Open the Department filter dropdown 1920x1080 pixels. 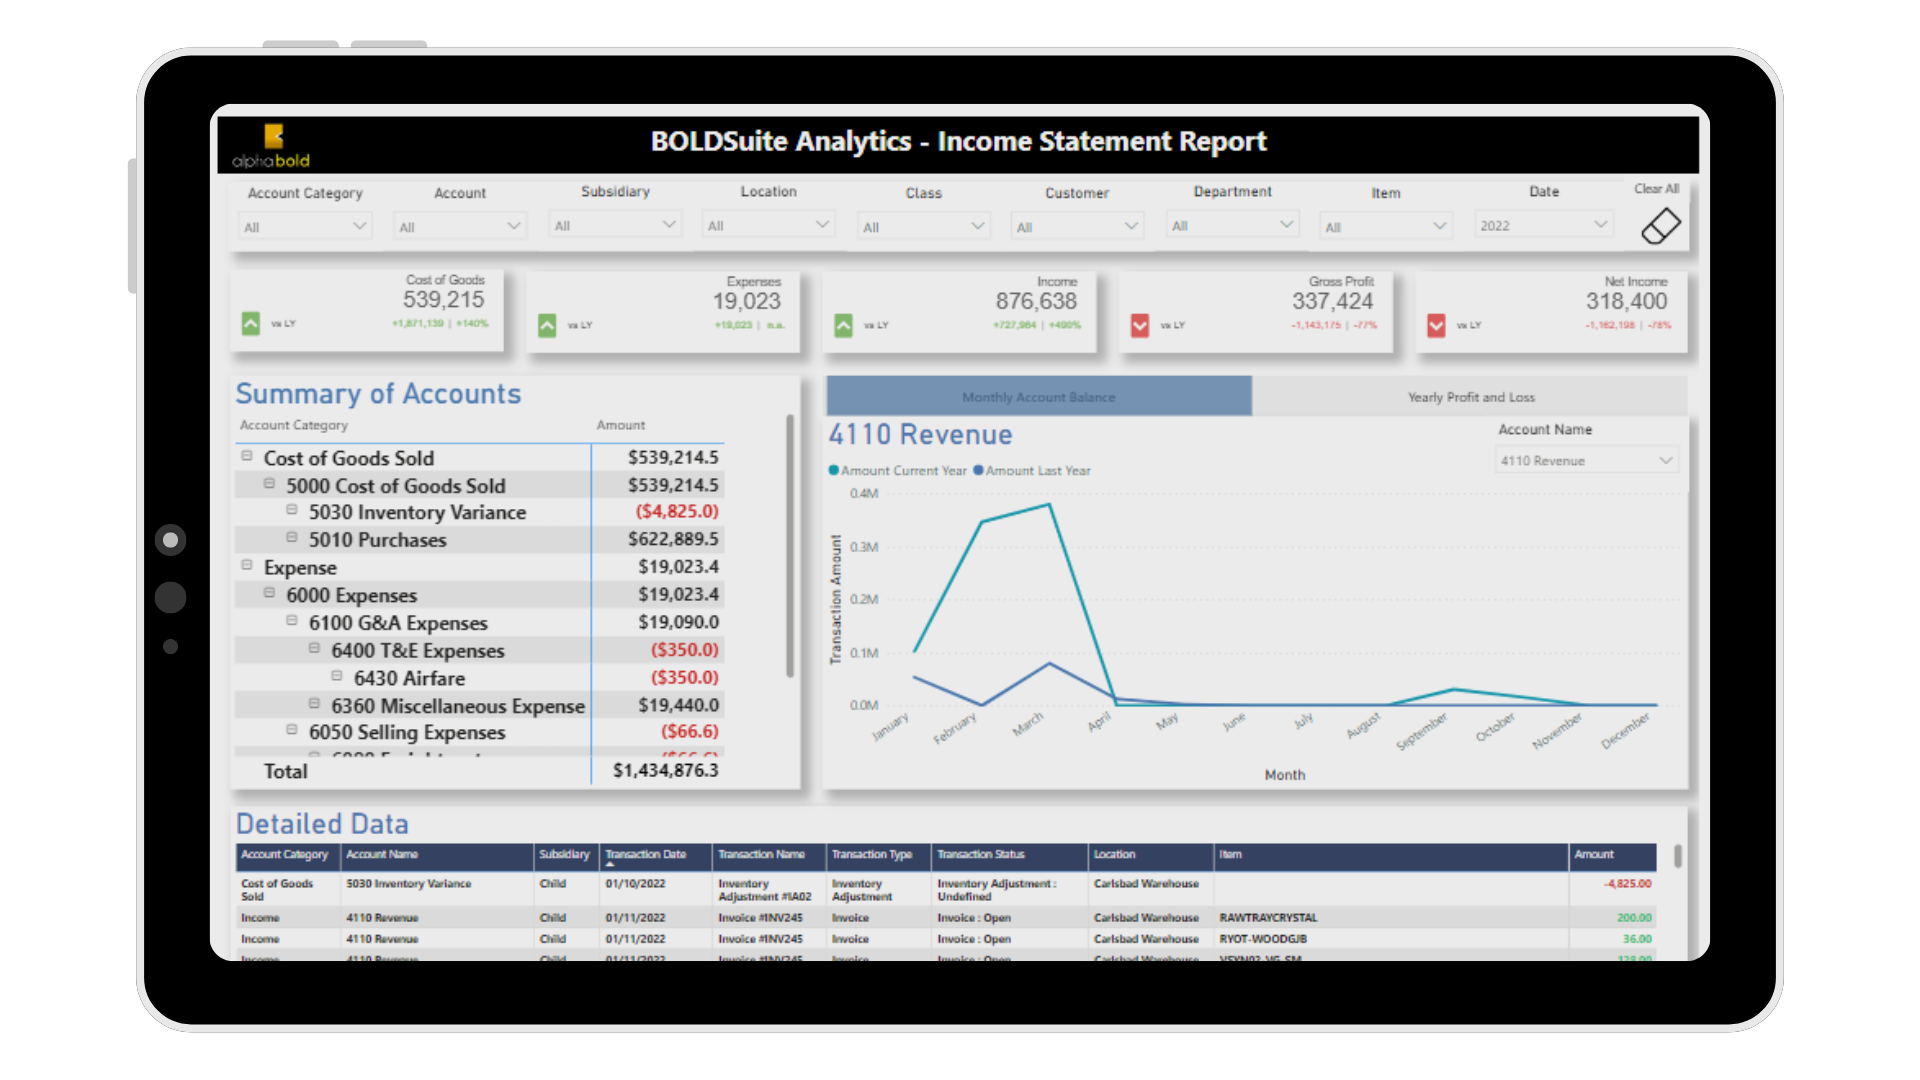tap(1232, 226)
